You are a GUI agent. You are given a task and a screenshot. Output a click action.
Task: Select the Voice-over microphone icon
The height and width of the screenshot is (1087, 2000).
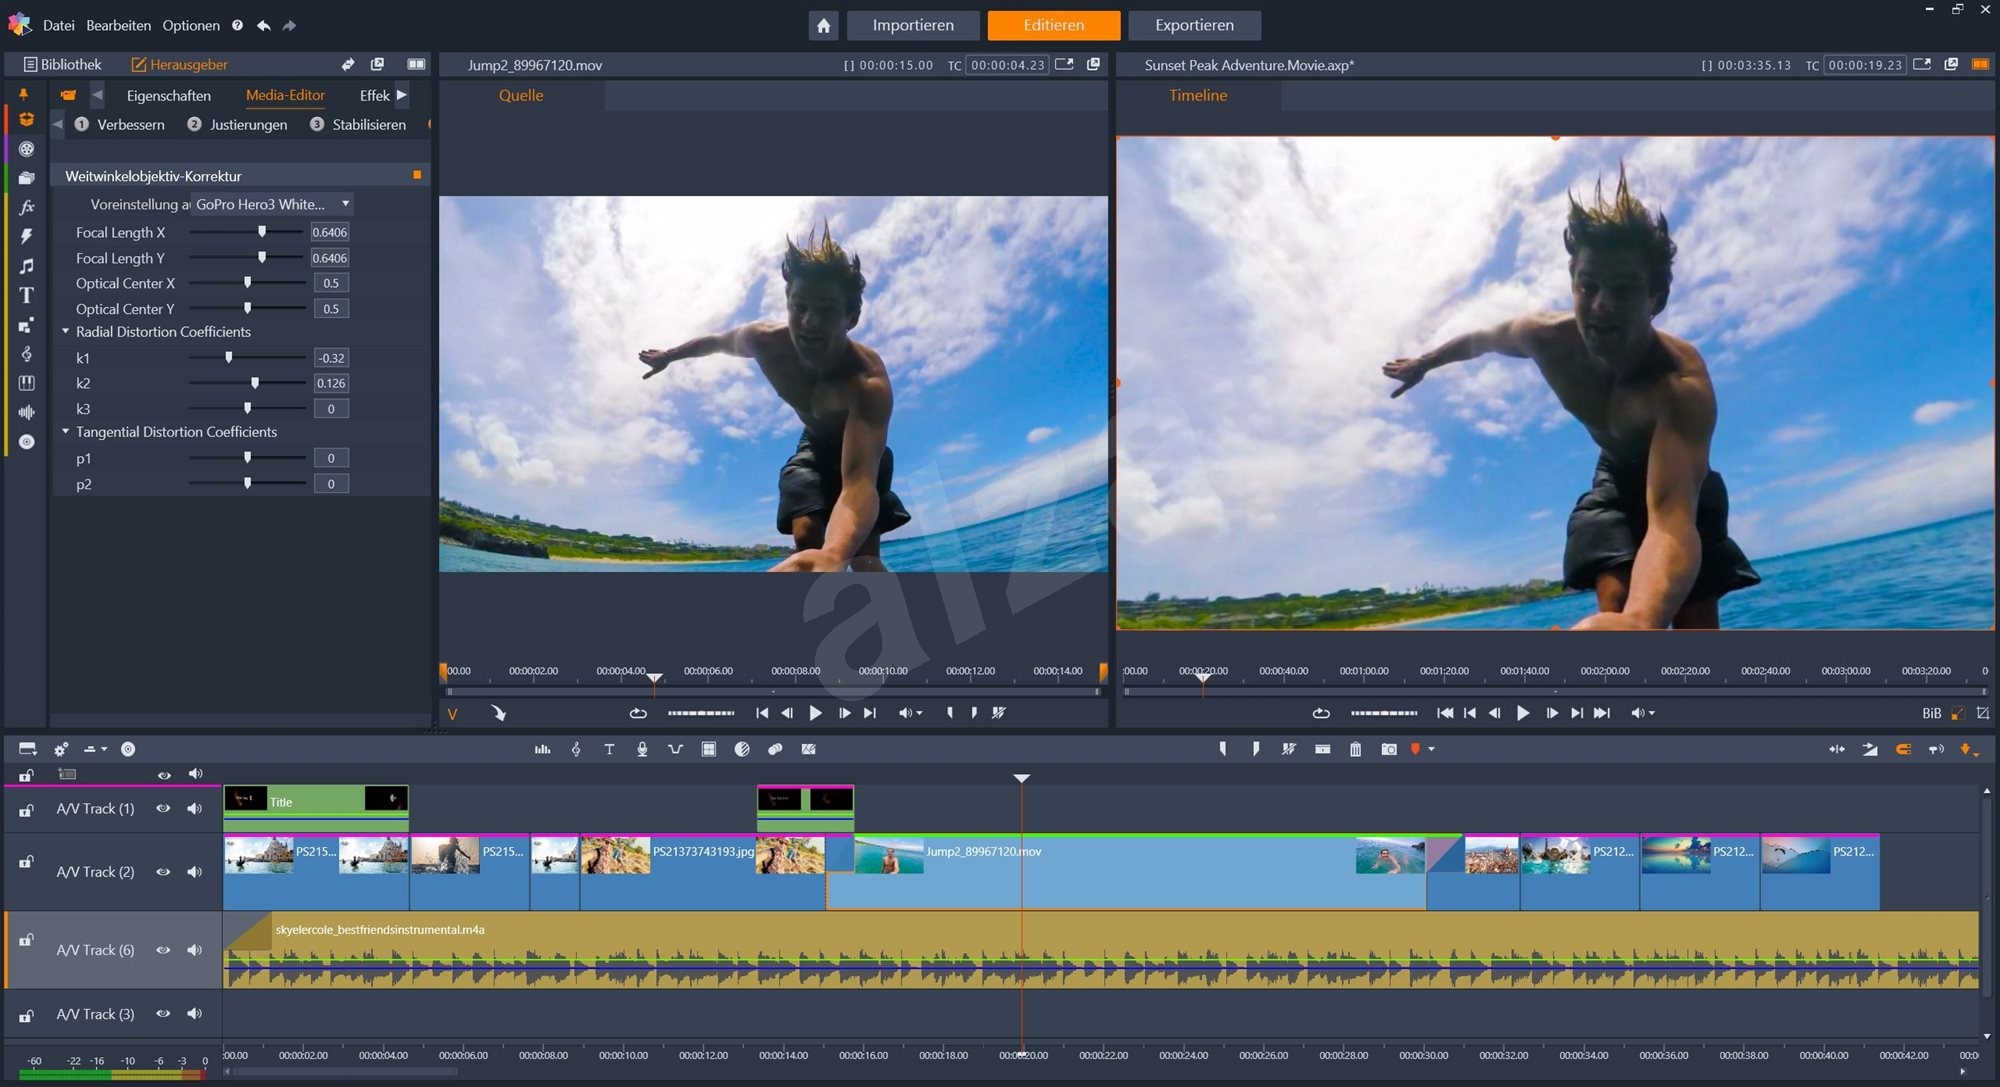tap(642, 749)
